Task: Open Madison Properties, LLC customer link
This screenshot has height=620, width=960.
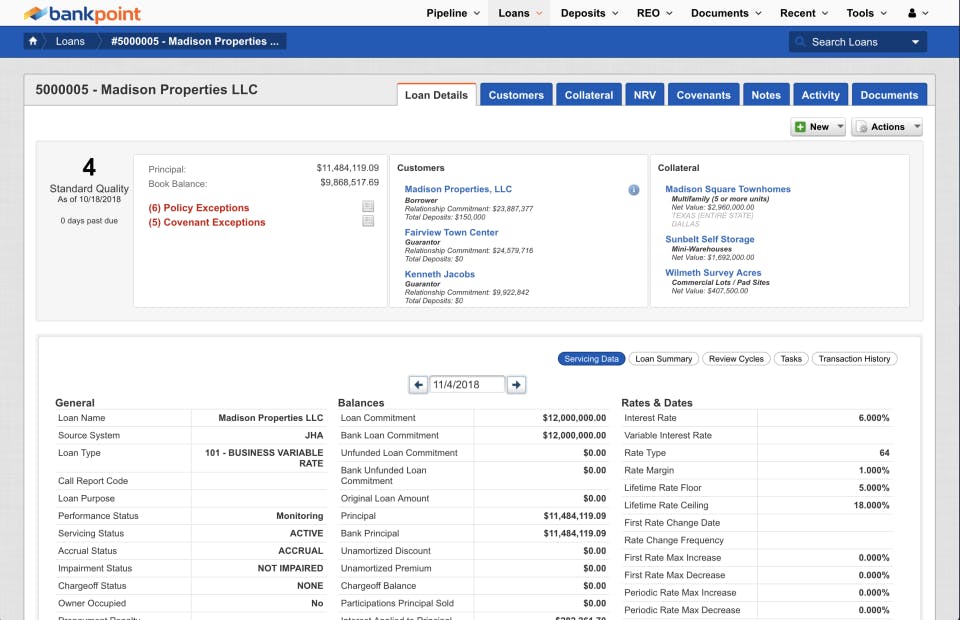Action: coord(458,189)
